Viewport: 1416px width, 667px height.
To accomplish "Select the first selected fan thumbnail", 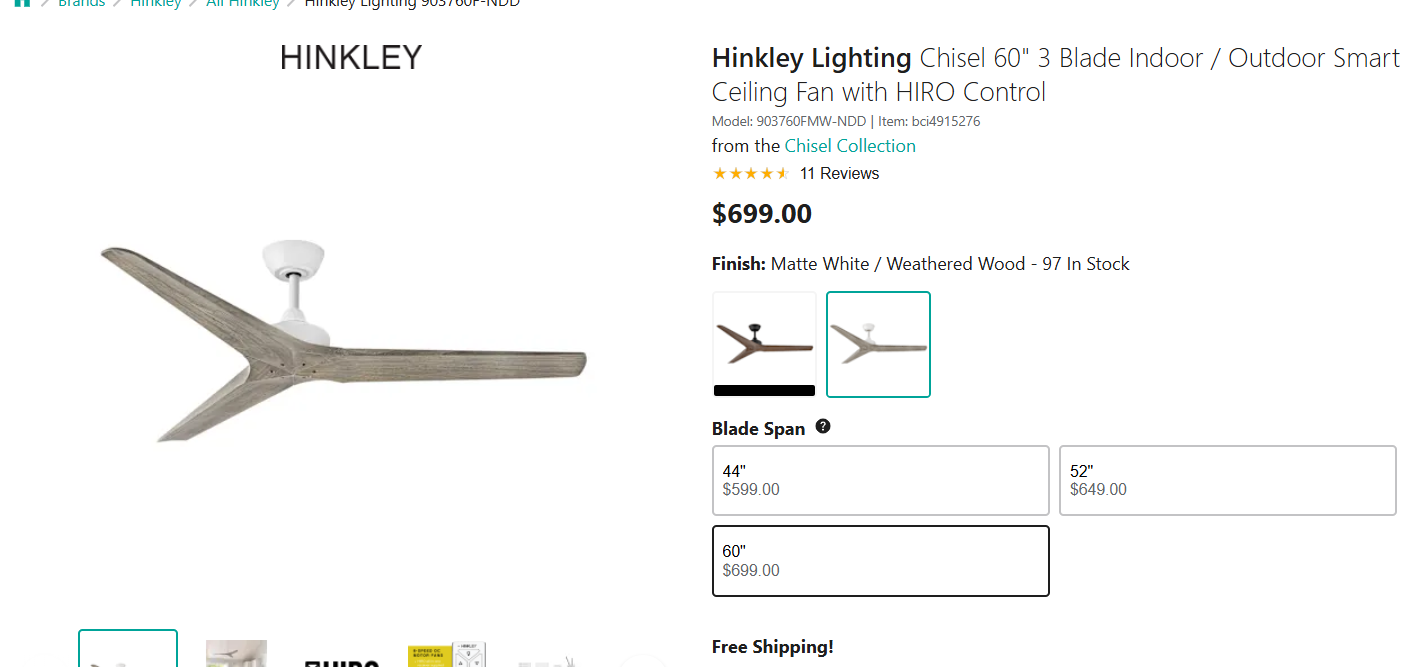I will click(x=128, y=652).
